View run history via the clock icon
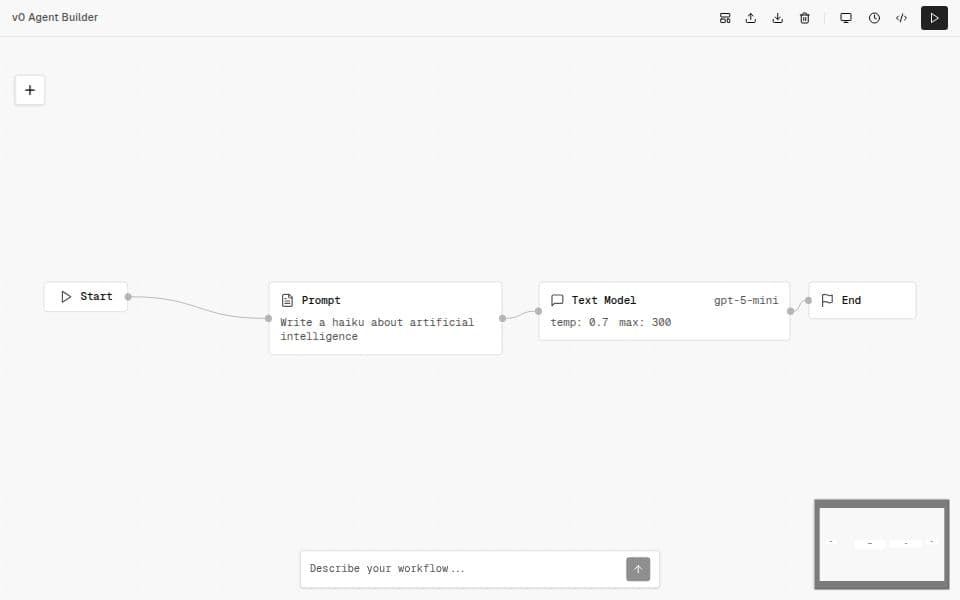Screen dimensions: 960x600 (x=874, y=17)
